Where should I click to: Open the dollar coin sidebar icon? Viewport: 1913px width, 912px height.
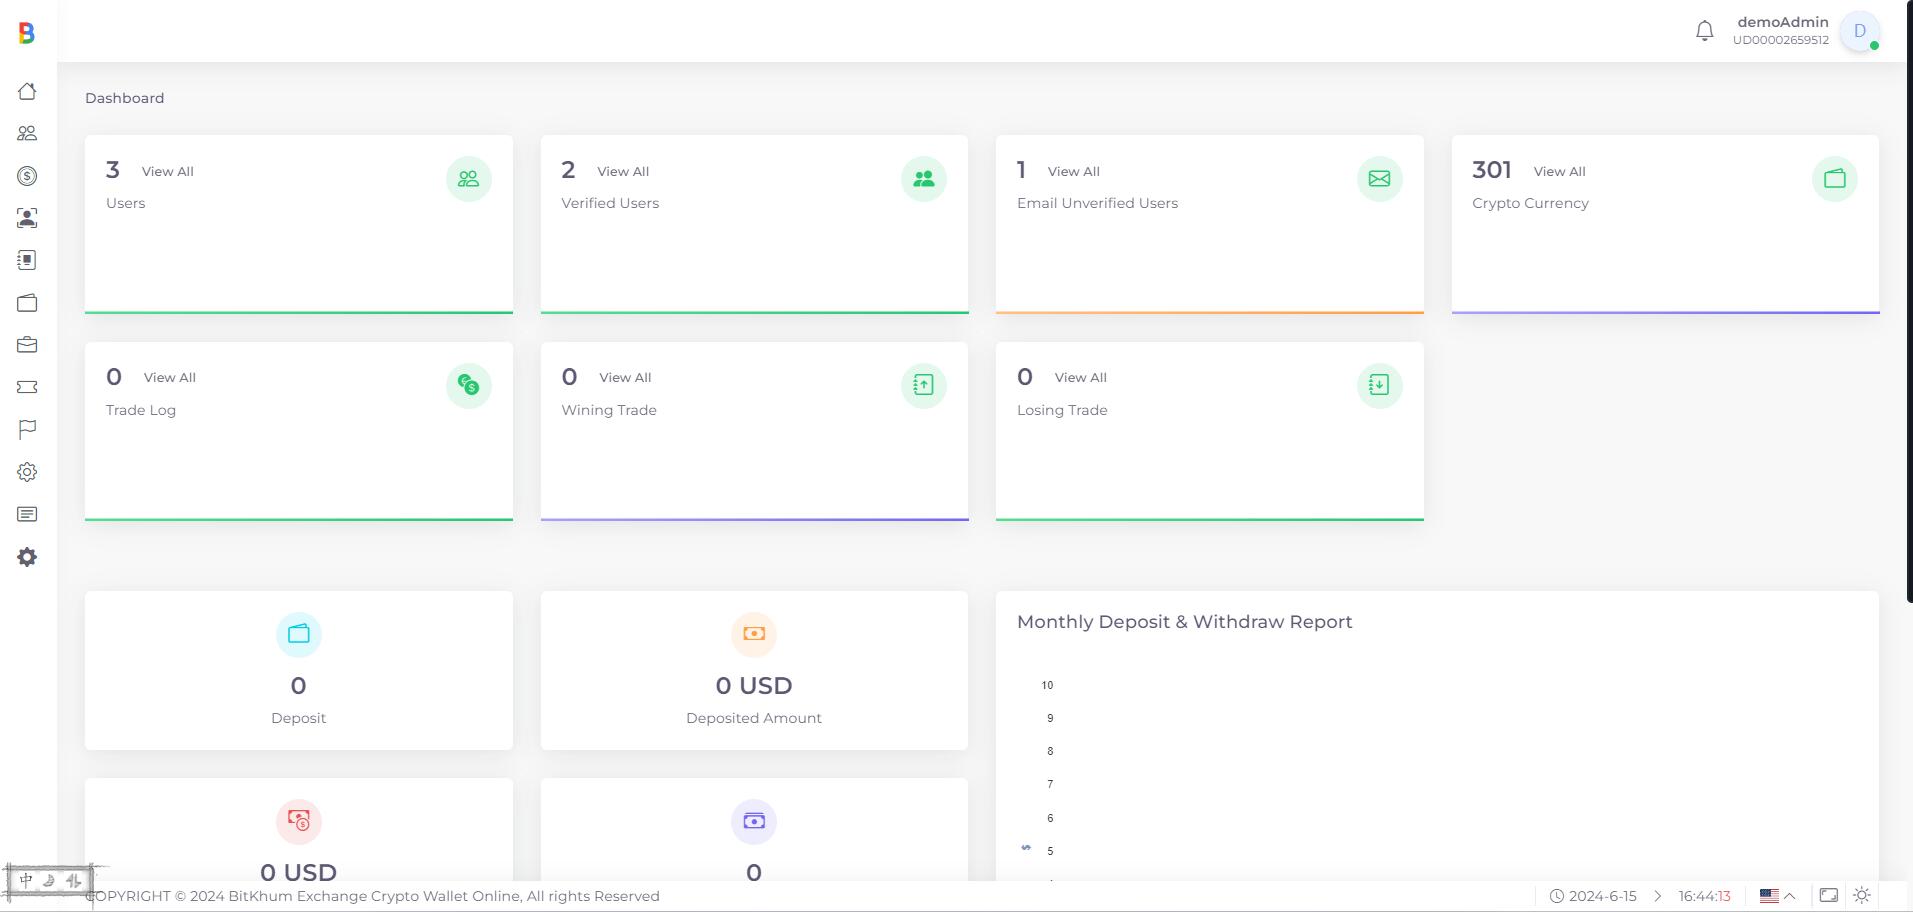(27, 176)
